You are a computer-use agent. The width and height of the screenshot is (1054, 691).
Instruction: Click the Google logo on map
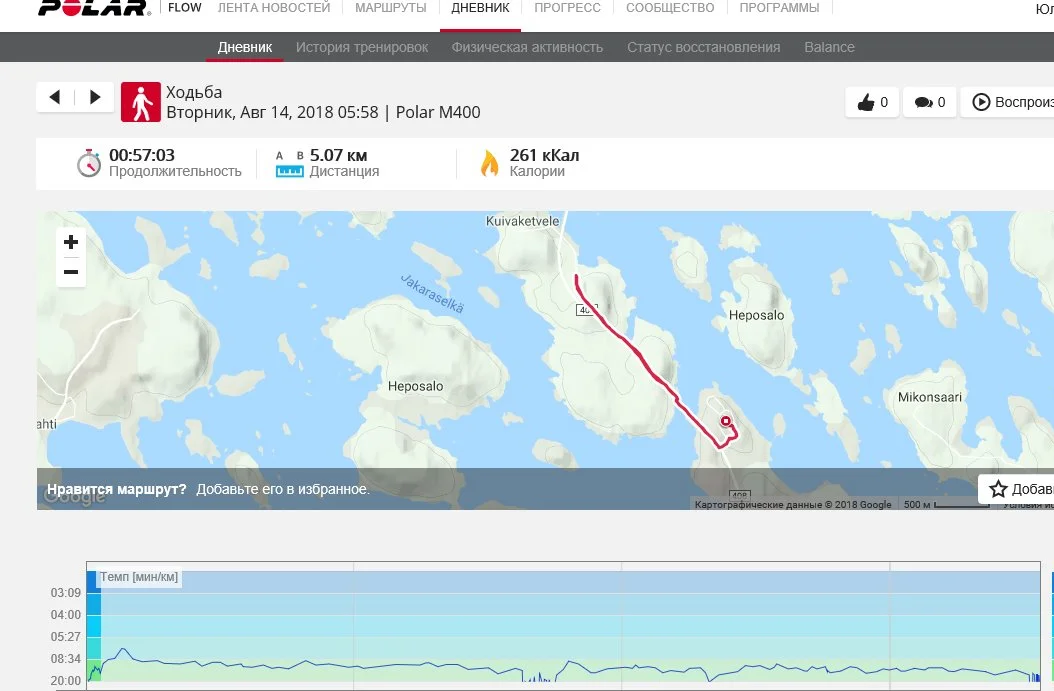(75, 495)
